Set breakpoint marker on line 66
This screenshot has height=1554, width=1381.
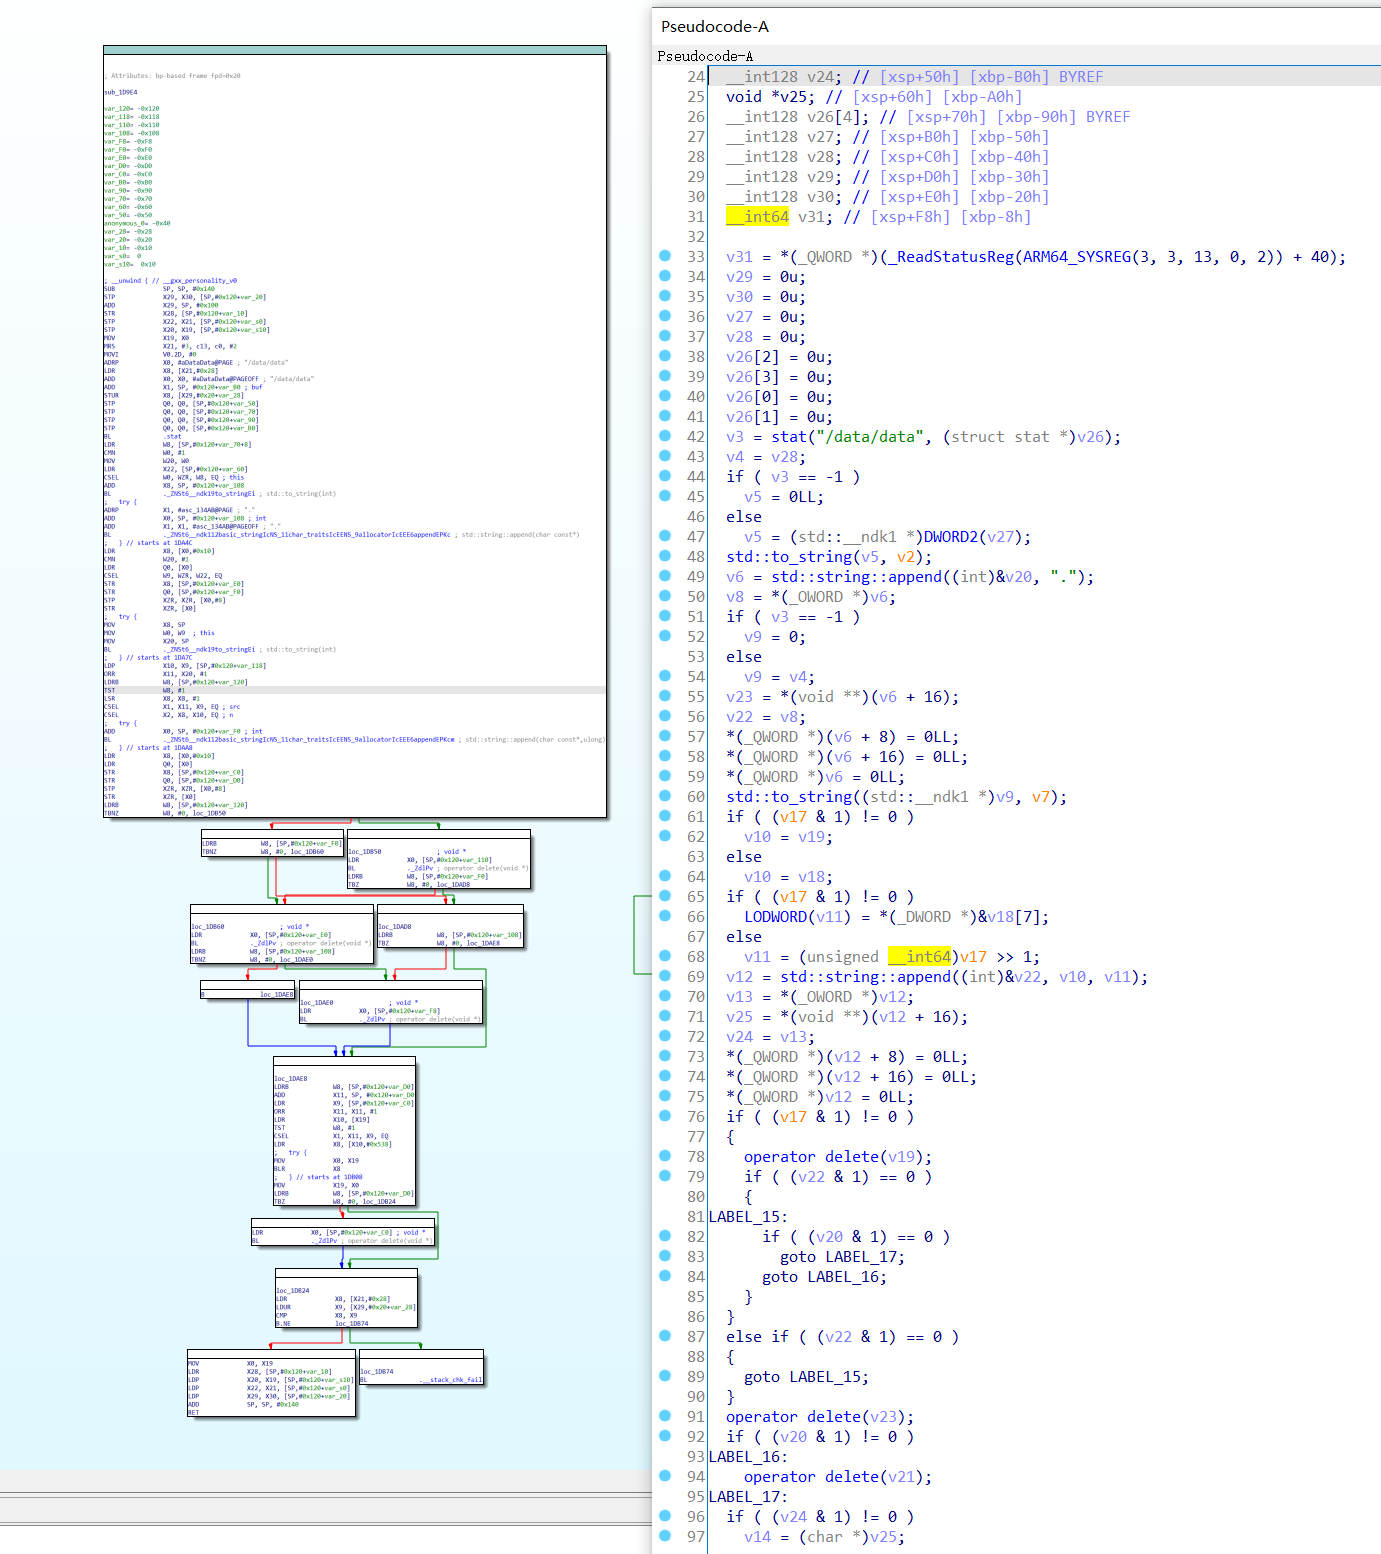click(665, 916)
